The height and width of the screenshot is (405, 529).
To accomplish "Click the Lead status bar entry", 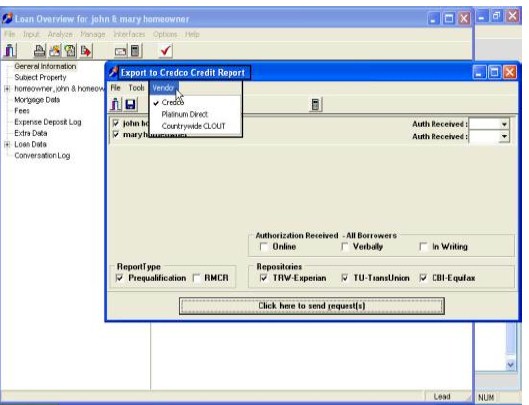I will [442, 397].
